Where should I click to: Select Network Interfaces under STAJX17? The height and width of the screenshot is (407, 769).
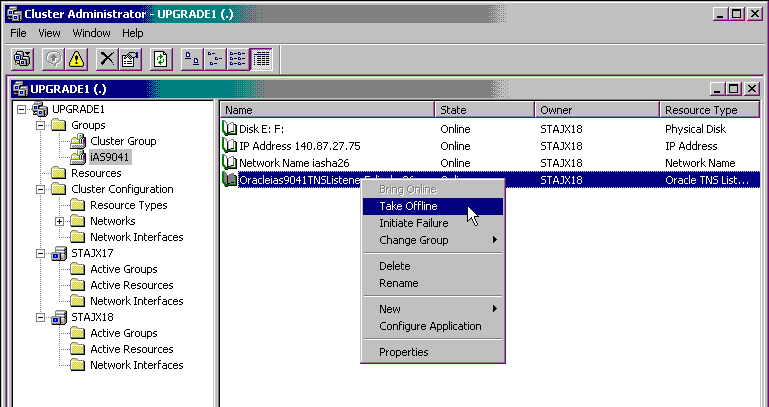tap(136, 301)
